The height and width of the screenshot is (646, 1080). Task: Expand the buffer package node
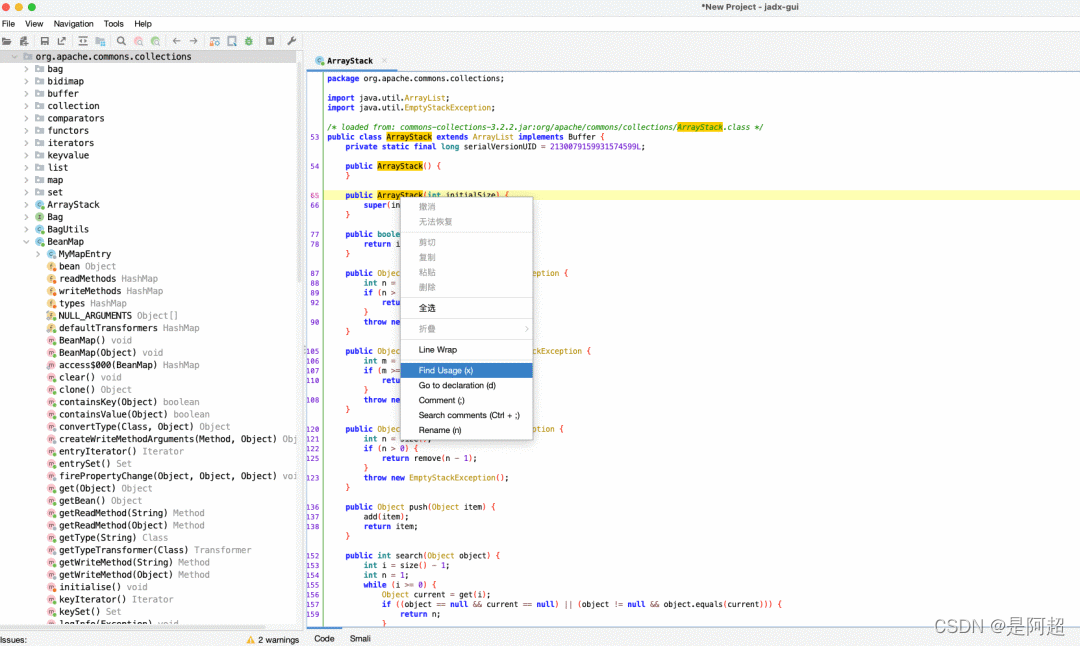click(27, 94)
